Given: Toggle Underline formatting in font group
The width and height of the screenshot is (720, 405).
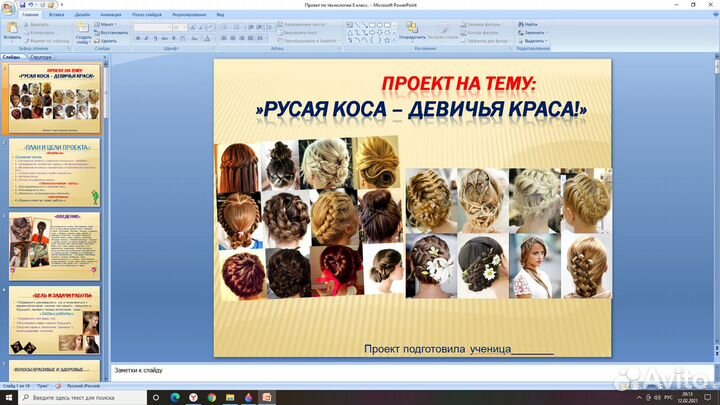Looking at the screenshot, I should (x=155, y=39).
